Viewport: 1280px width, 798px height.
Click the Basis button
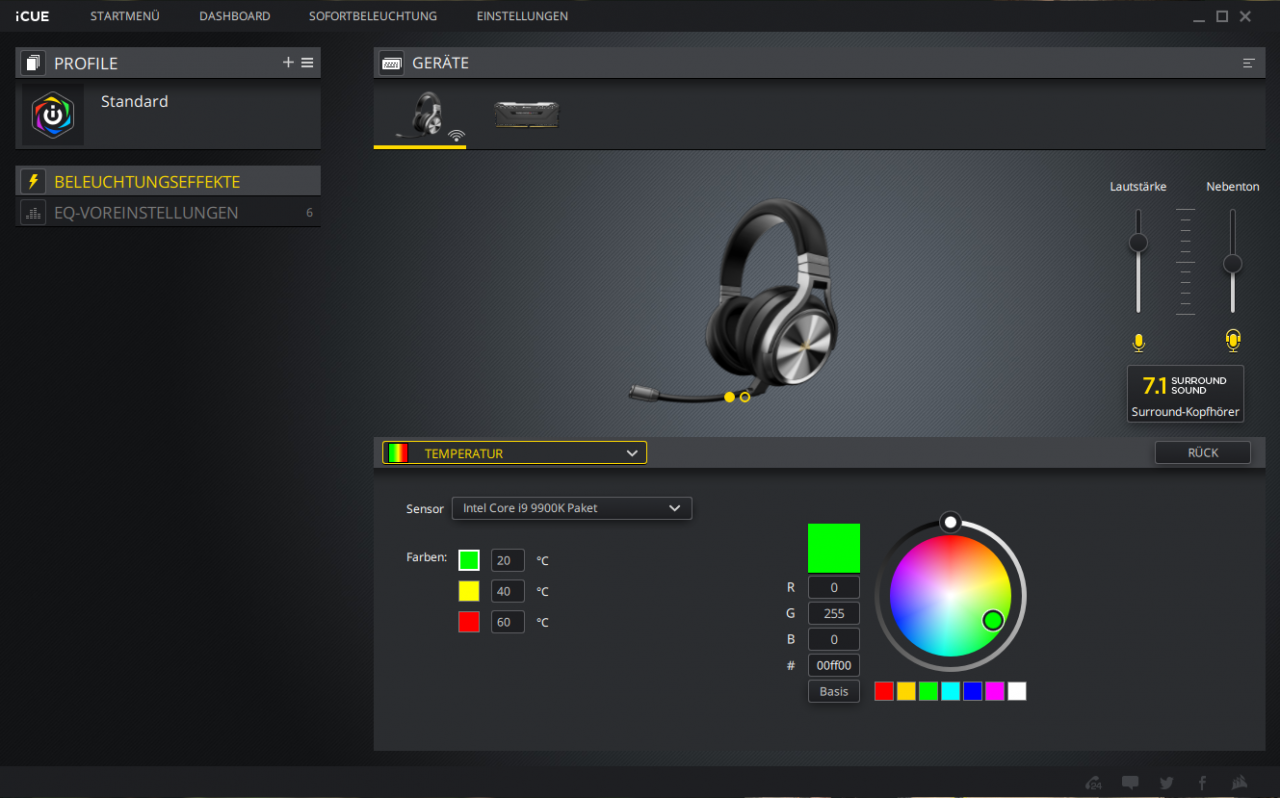pos(834,691)
